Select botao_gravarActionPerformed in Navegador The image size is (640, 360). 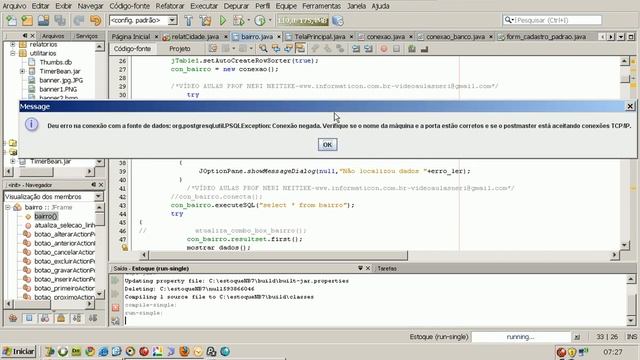click(x=64, y=270)
